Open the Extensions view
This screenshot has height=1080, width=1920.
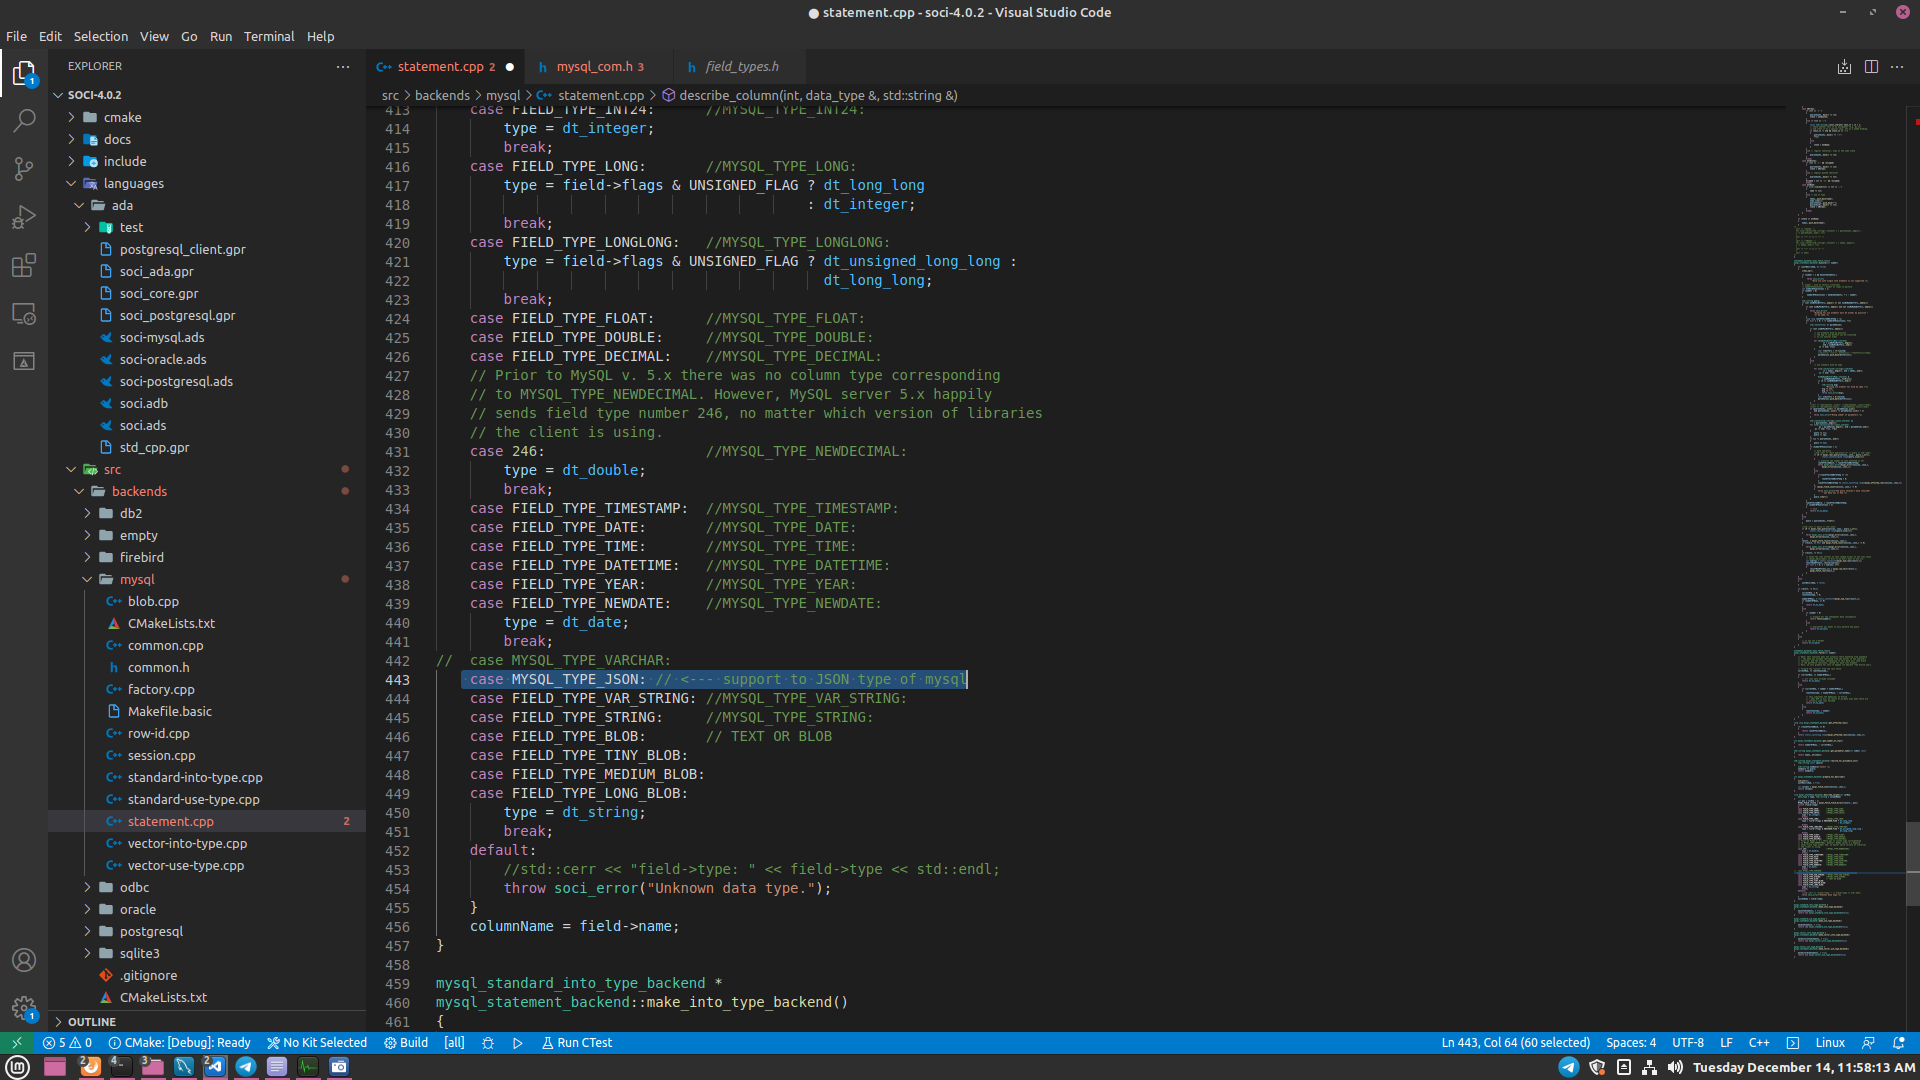24,265
